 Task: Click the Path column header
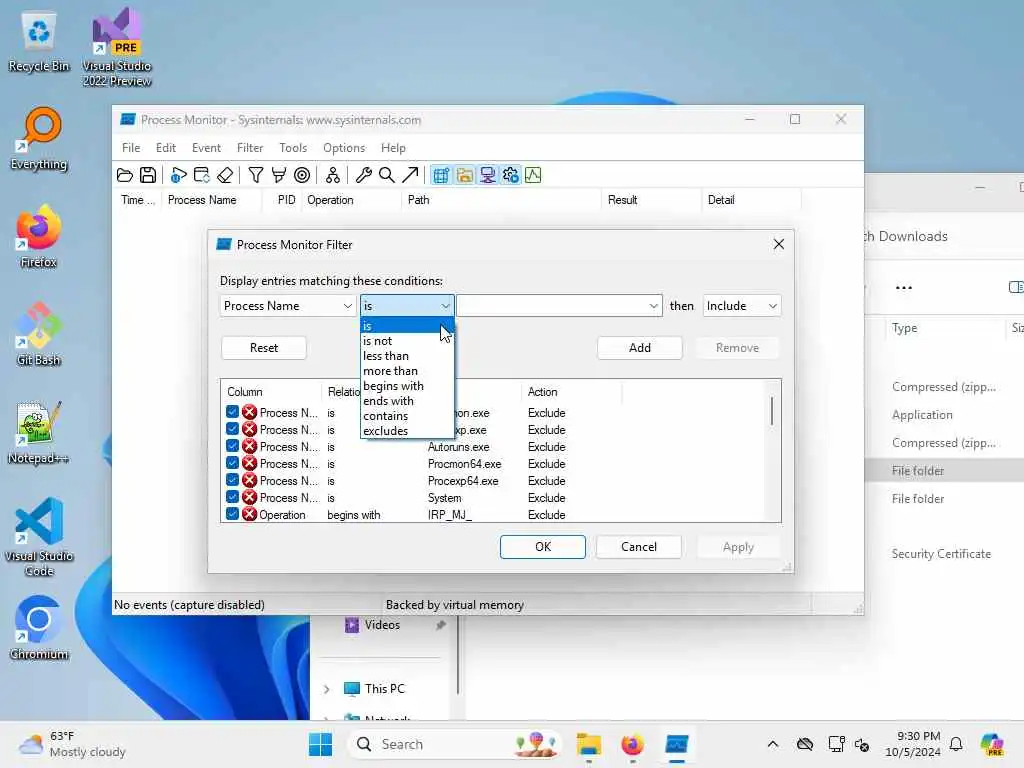click(500, 200)
